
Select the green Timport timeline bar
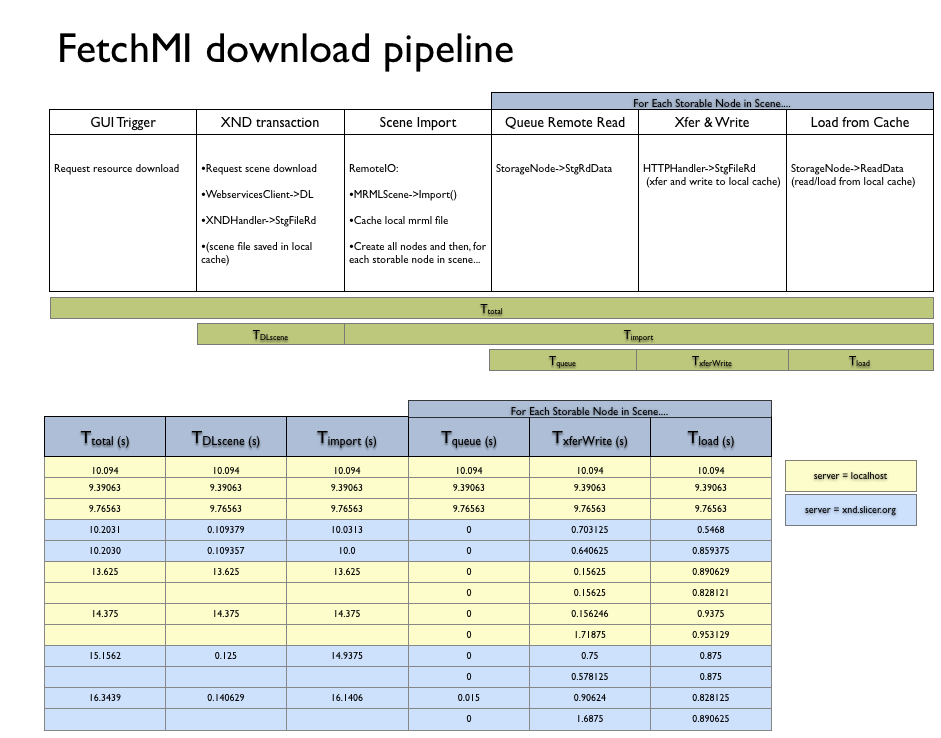(638, 335)
